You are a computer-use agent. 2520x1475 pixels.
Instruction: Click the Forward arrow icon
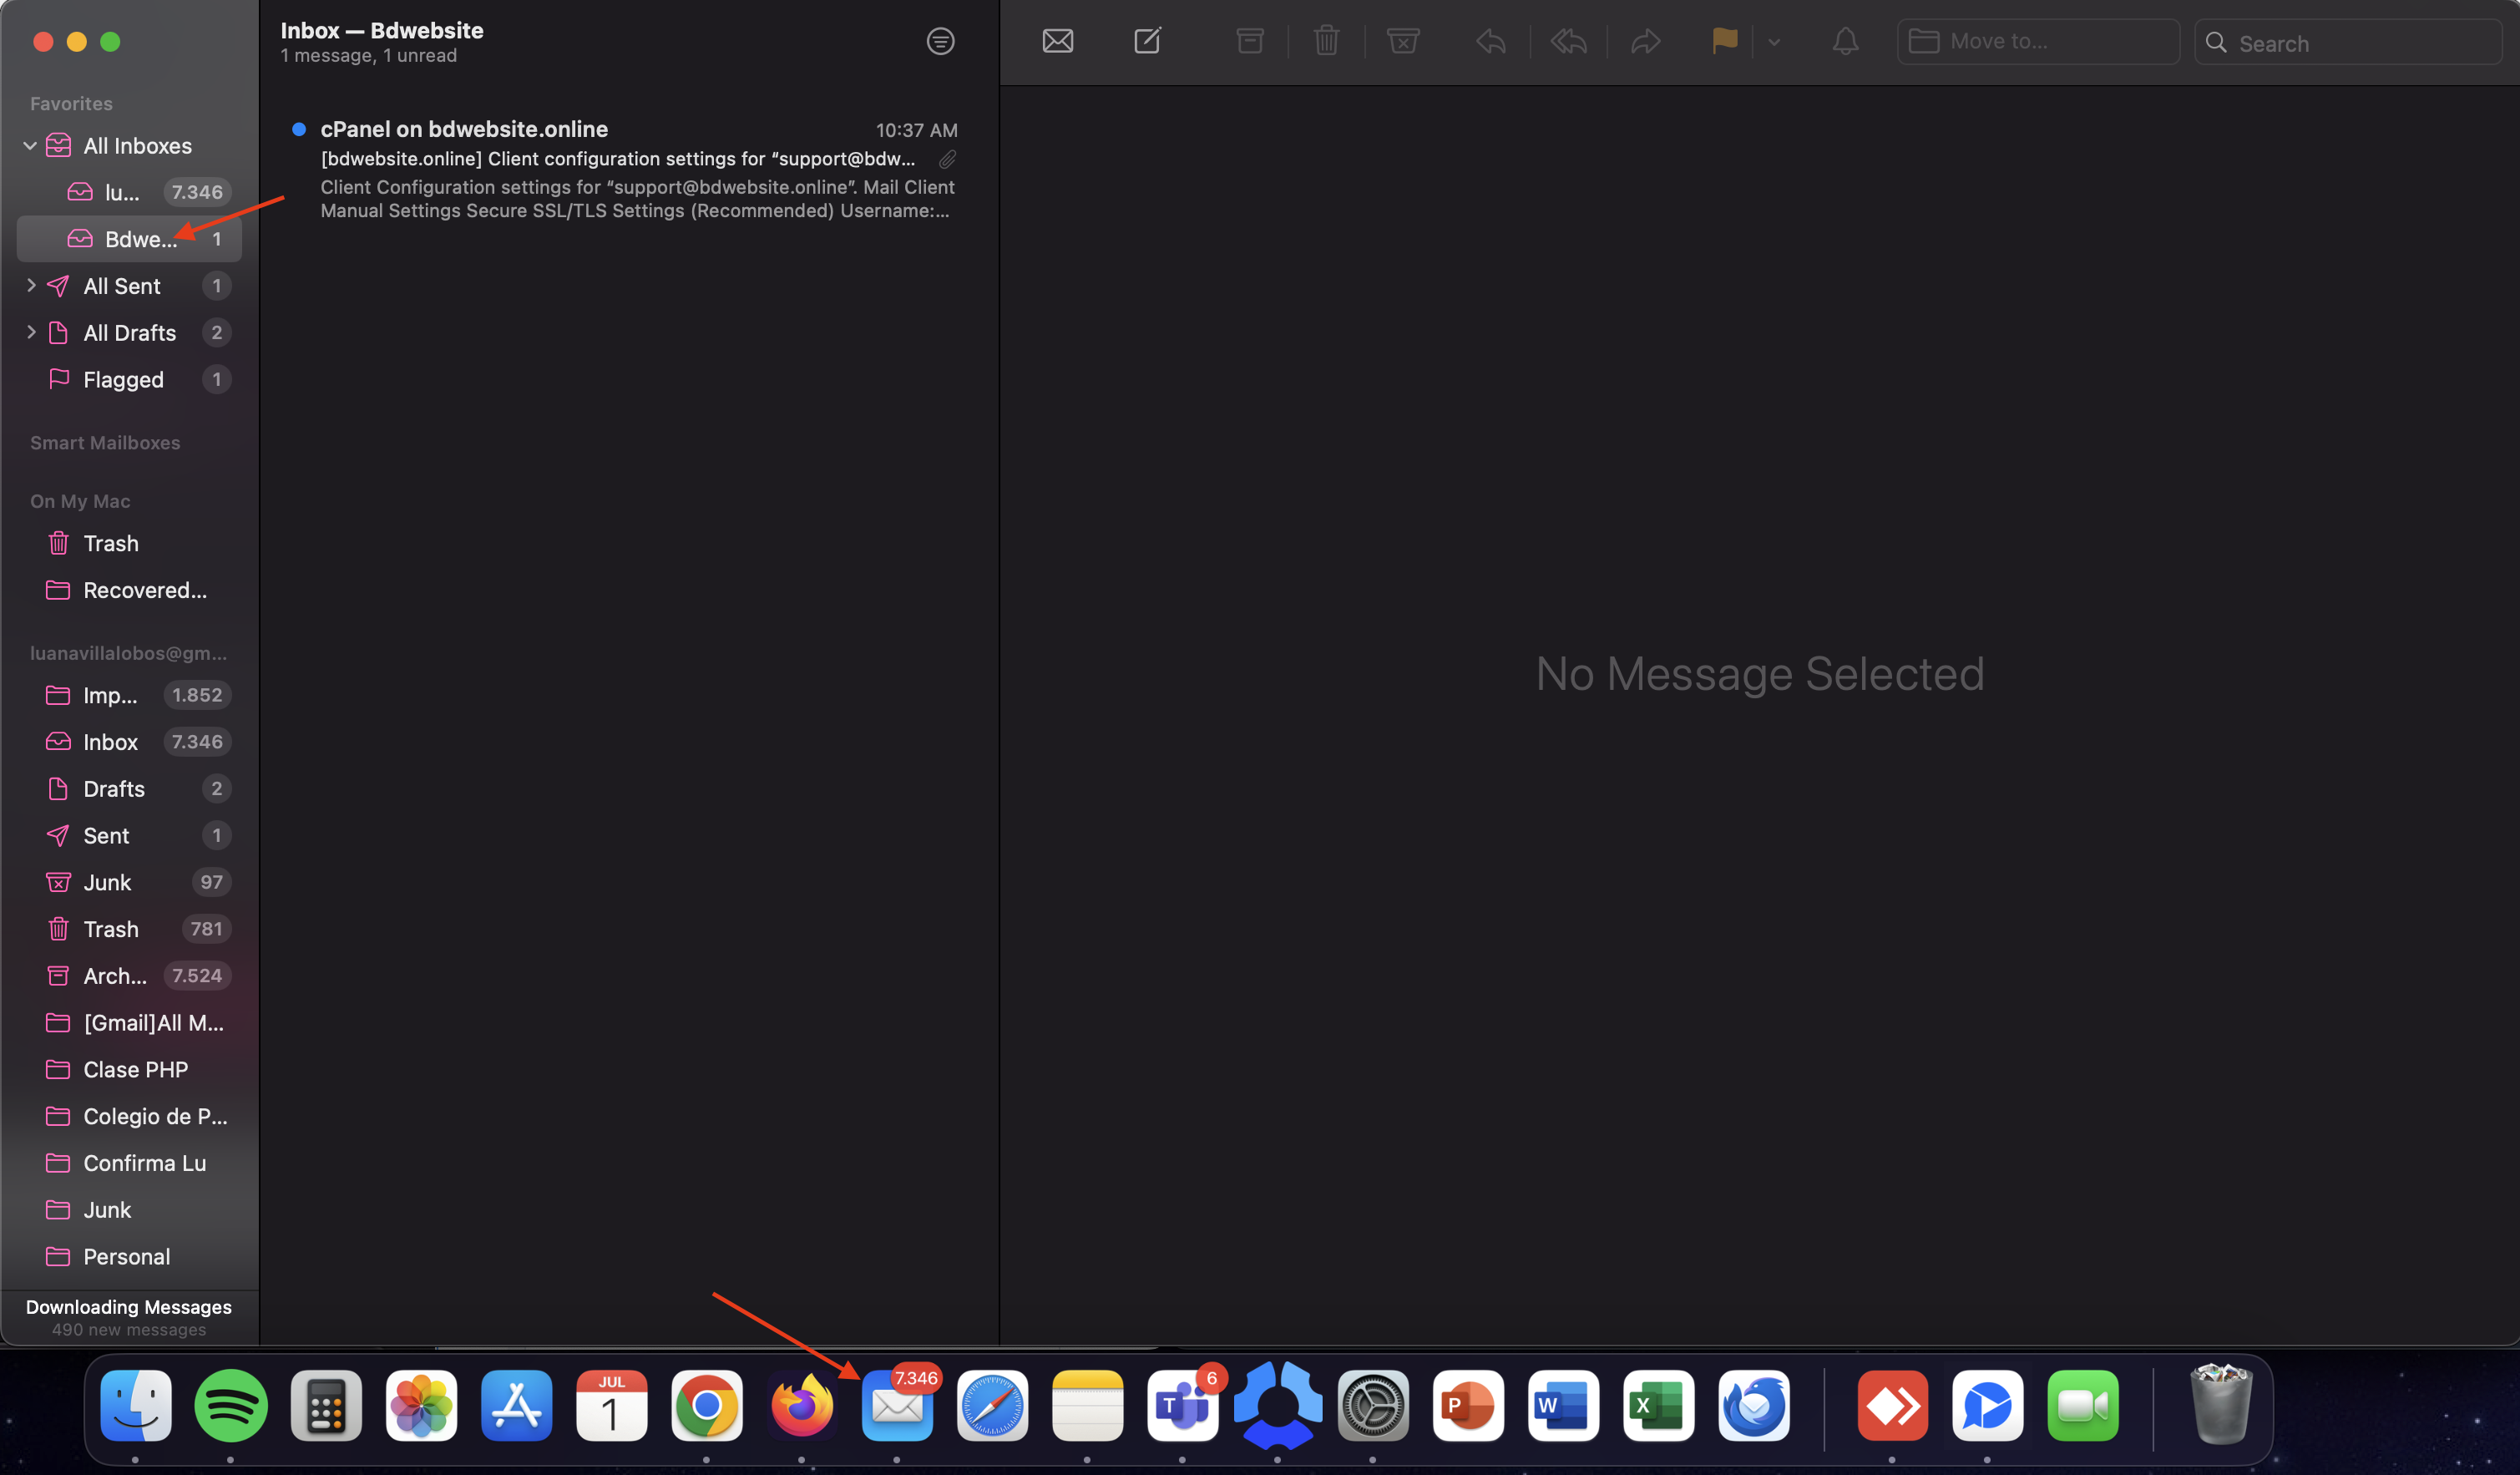(1645, 41)
